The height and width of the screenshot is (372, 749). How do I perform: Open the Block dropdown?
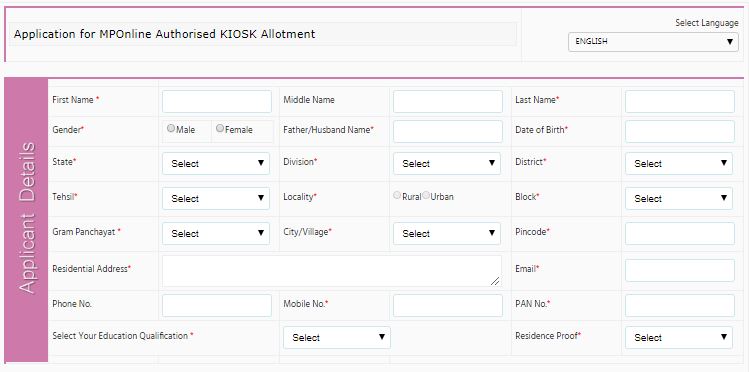click(679, 198)
